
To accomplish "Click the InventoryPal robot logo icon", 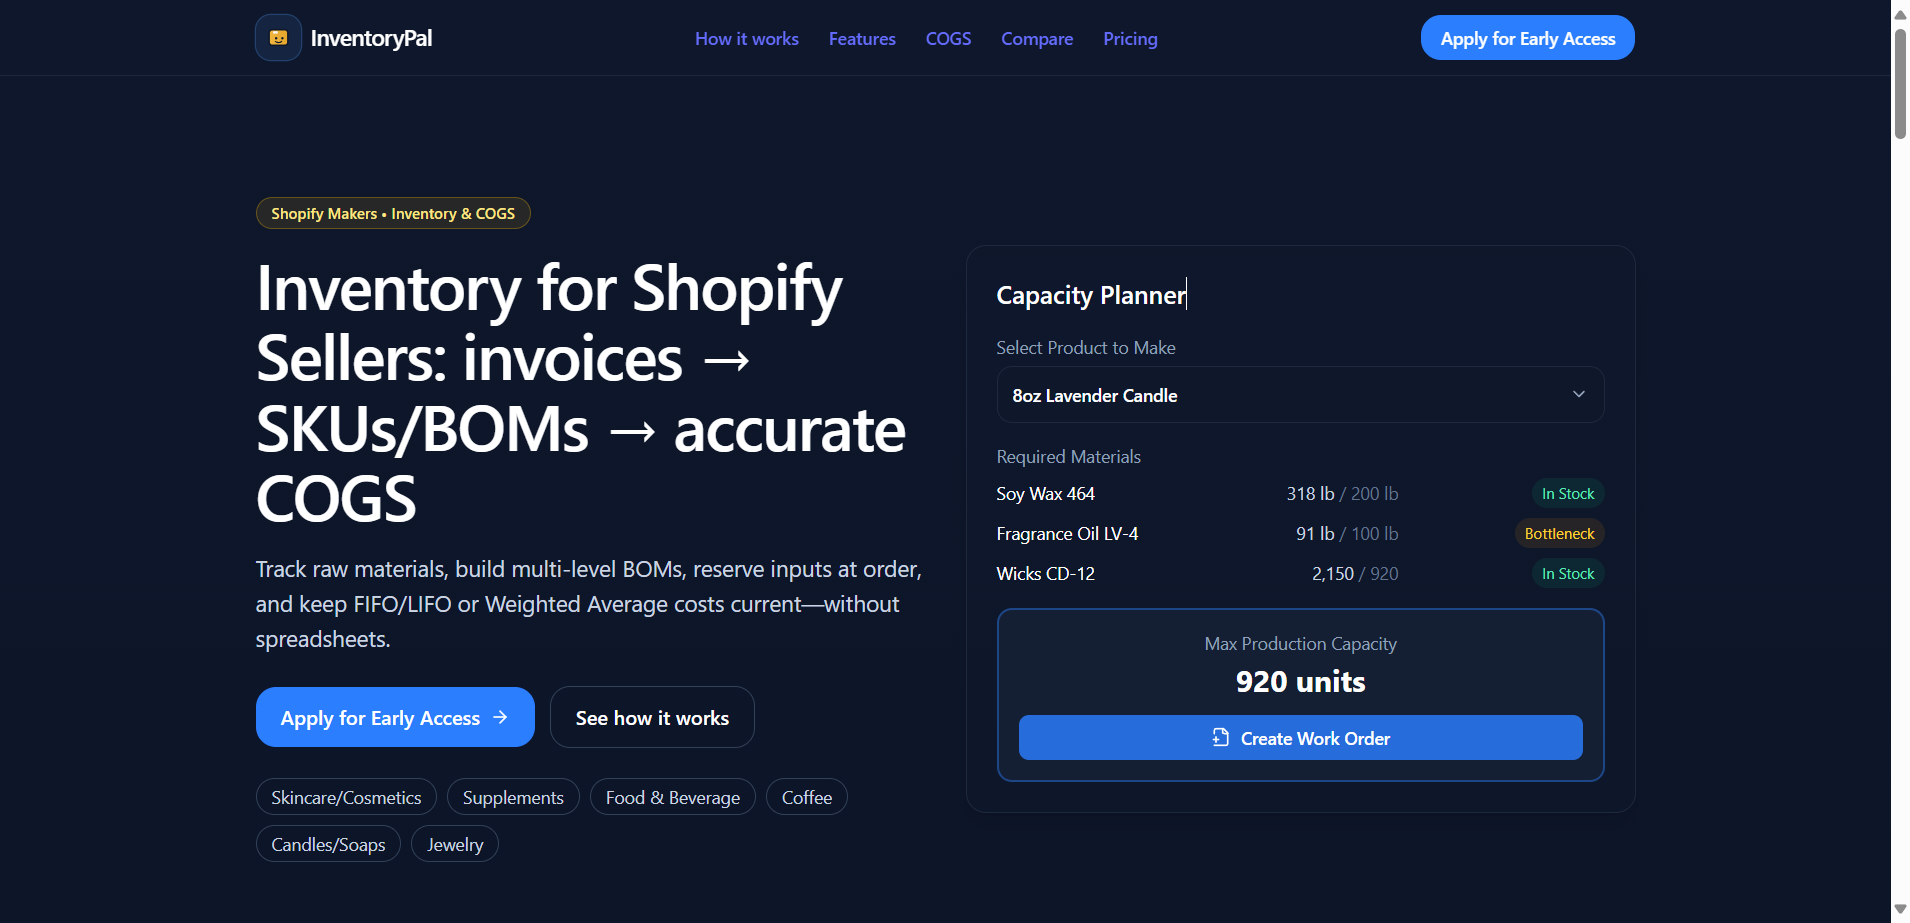I will (277, 37).
